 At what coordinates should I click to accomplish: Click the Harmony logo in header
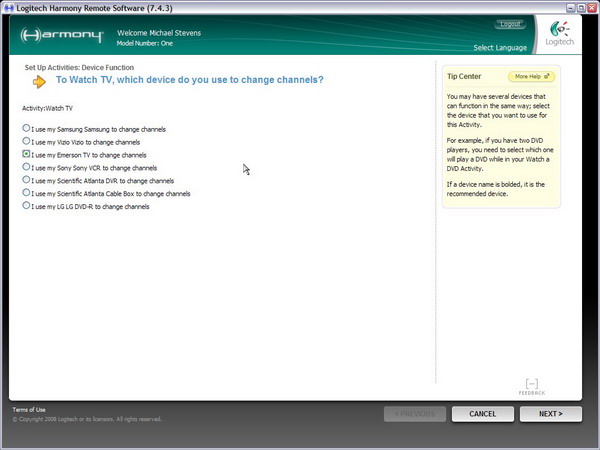click(62, 35)
